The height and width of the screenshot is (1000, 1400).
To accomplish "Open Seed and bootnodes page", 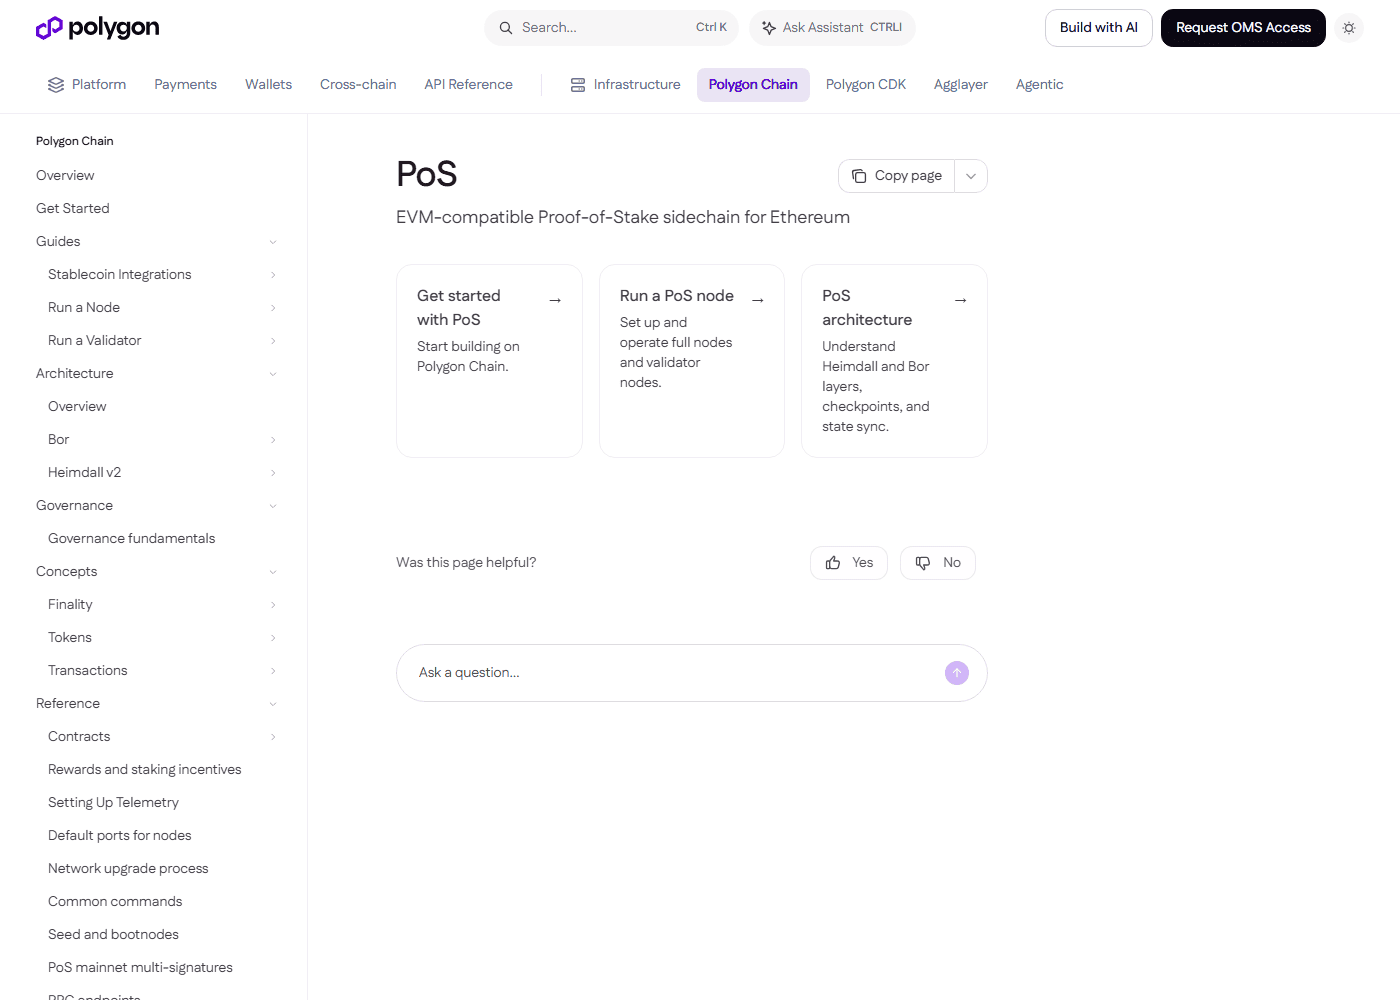I will tap(114, 934).
